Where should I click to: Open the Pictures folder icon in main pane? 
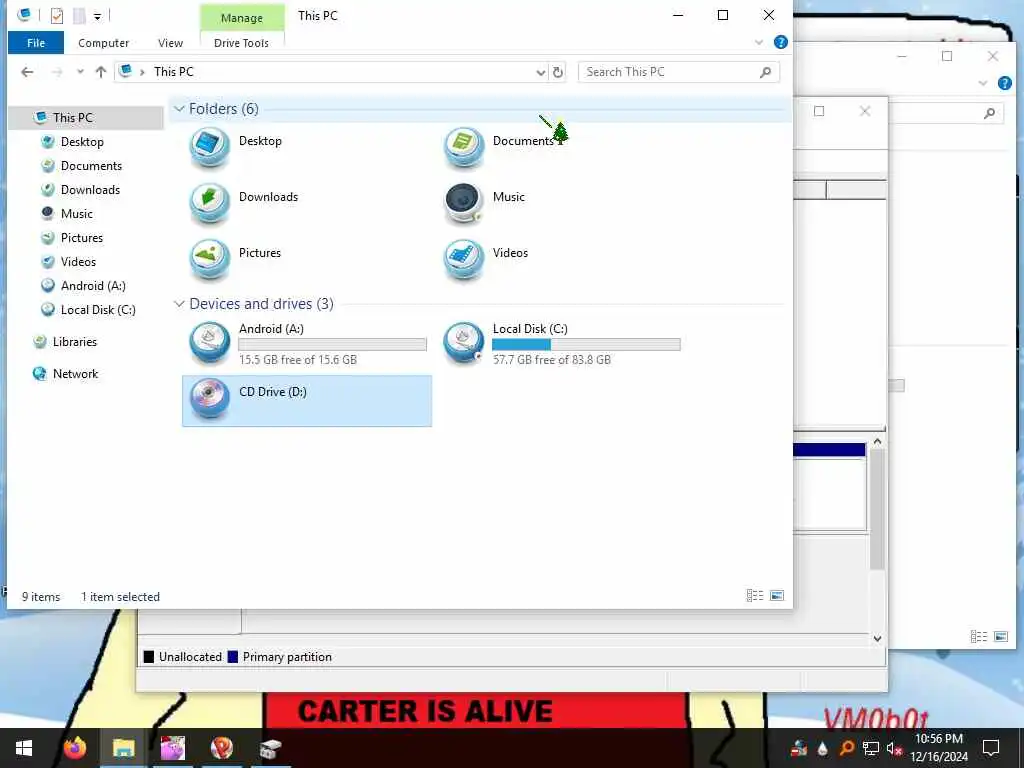coord(209,259)
